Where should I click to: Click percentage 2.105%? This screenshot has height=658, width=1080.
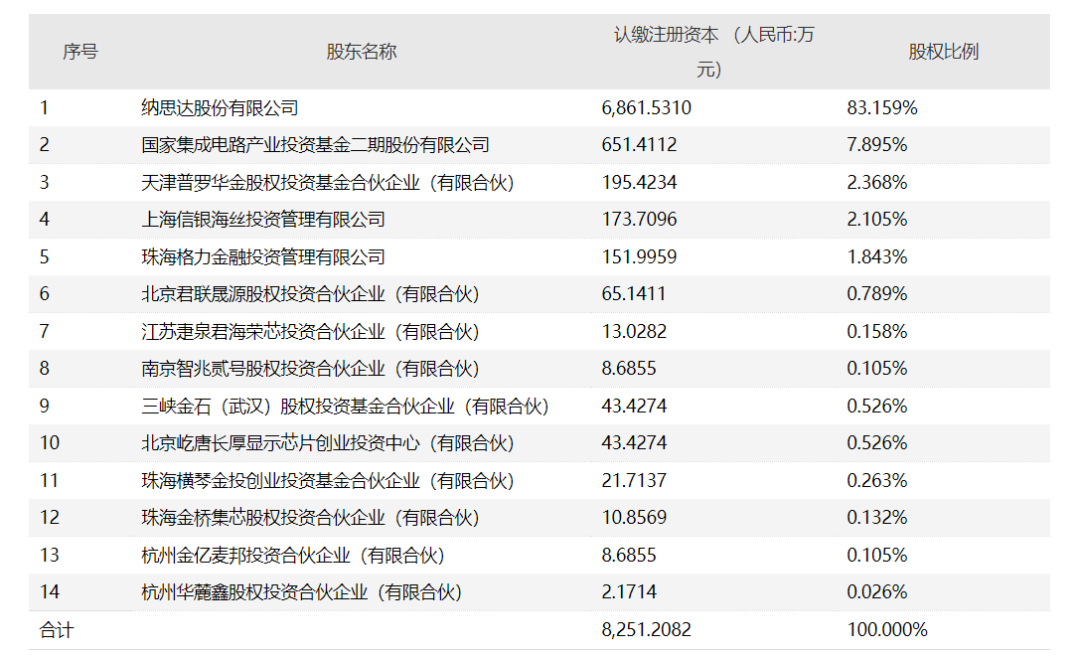click(877, 219)
